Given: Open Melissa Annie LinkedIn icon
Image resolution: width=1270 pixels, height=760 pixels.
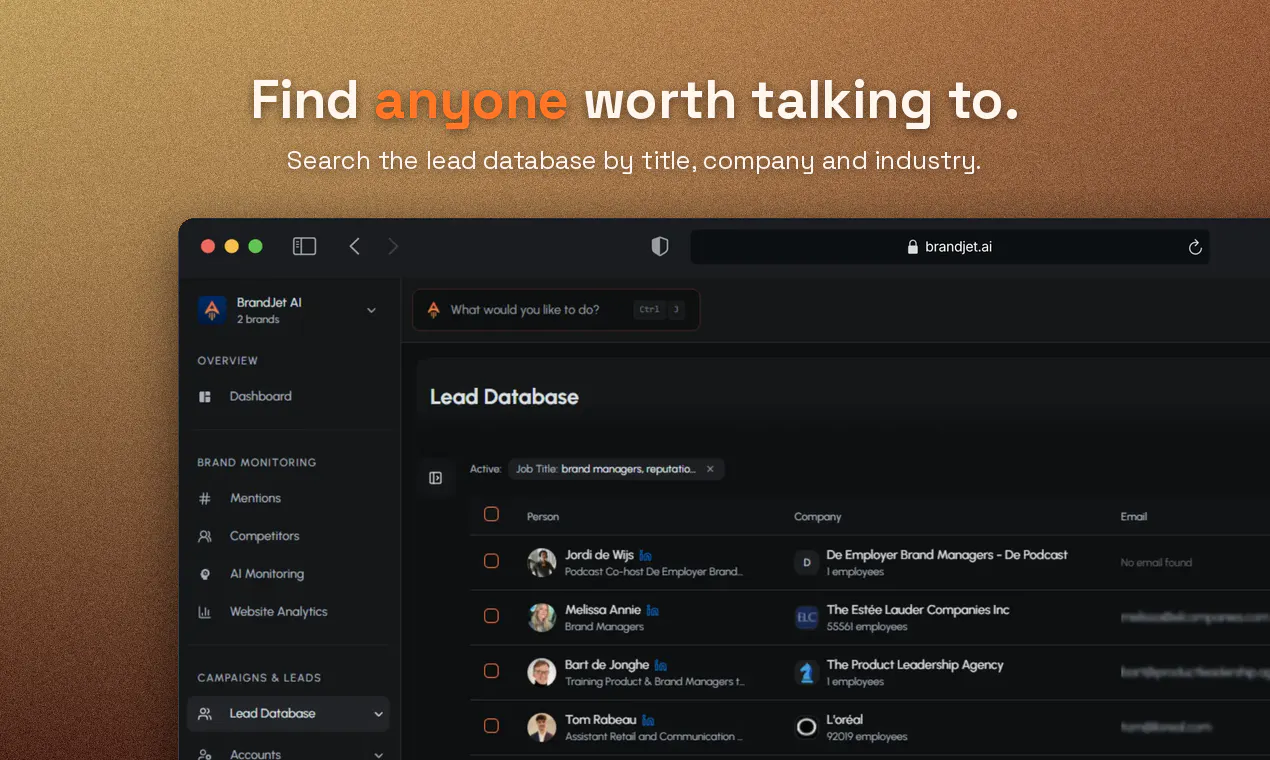Looking at the screenshot, I should (653, 610).
